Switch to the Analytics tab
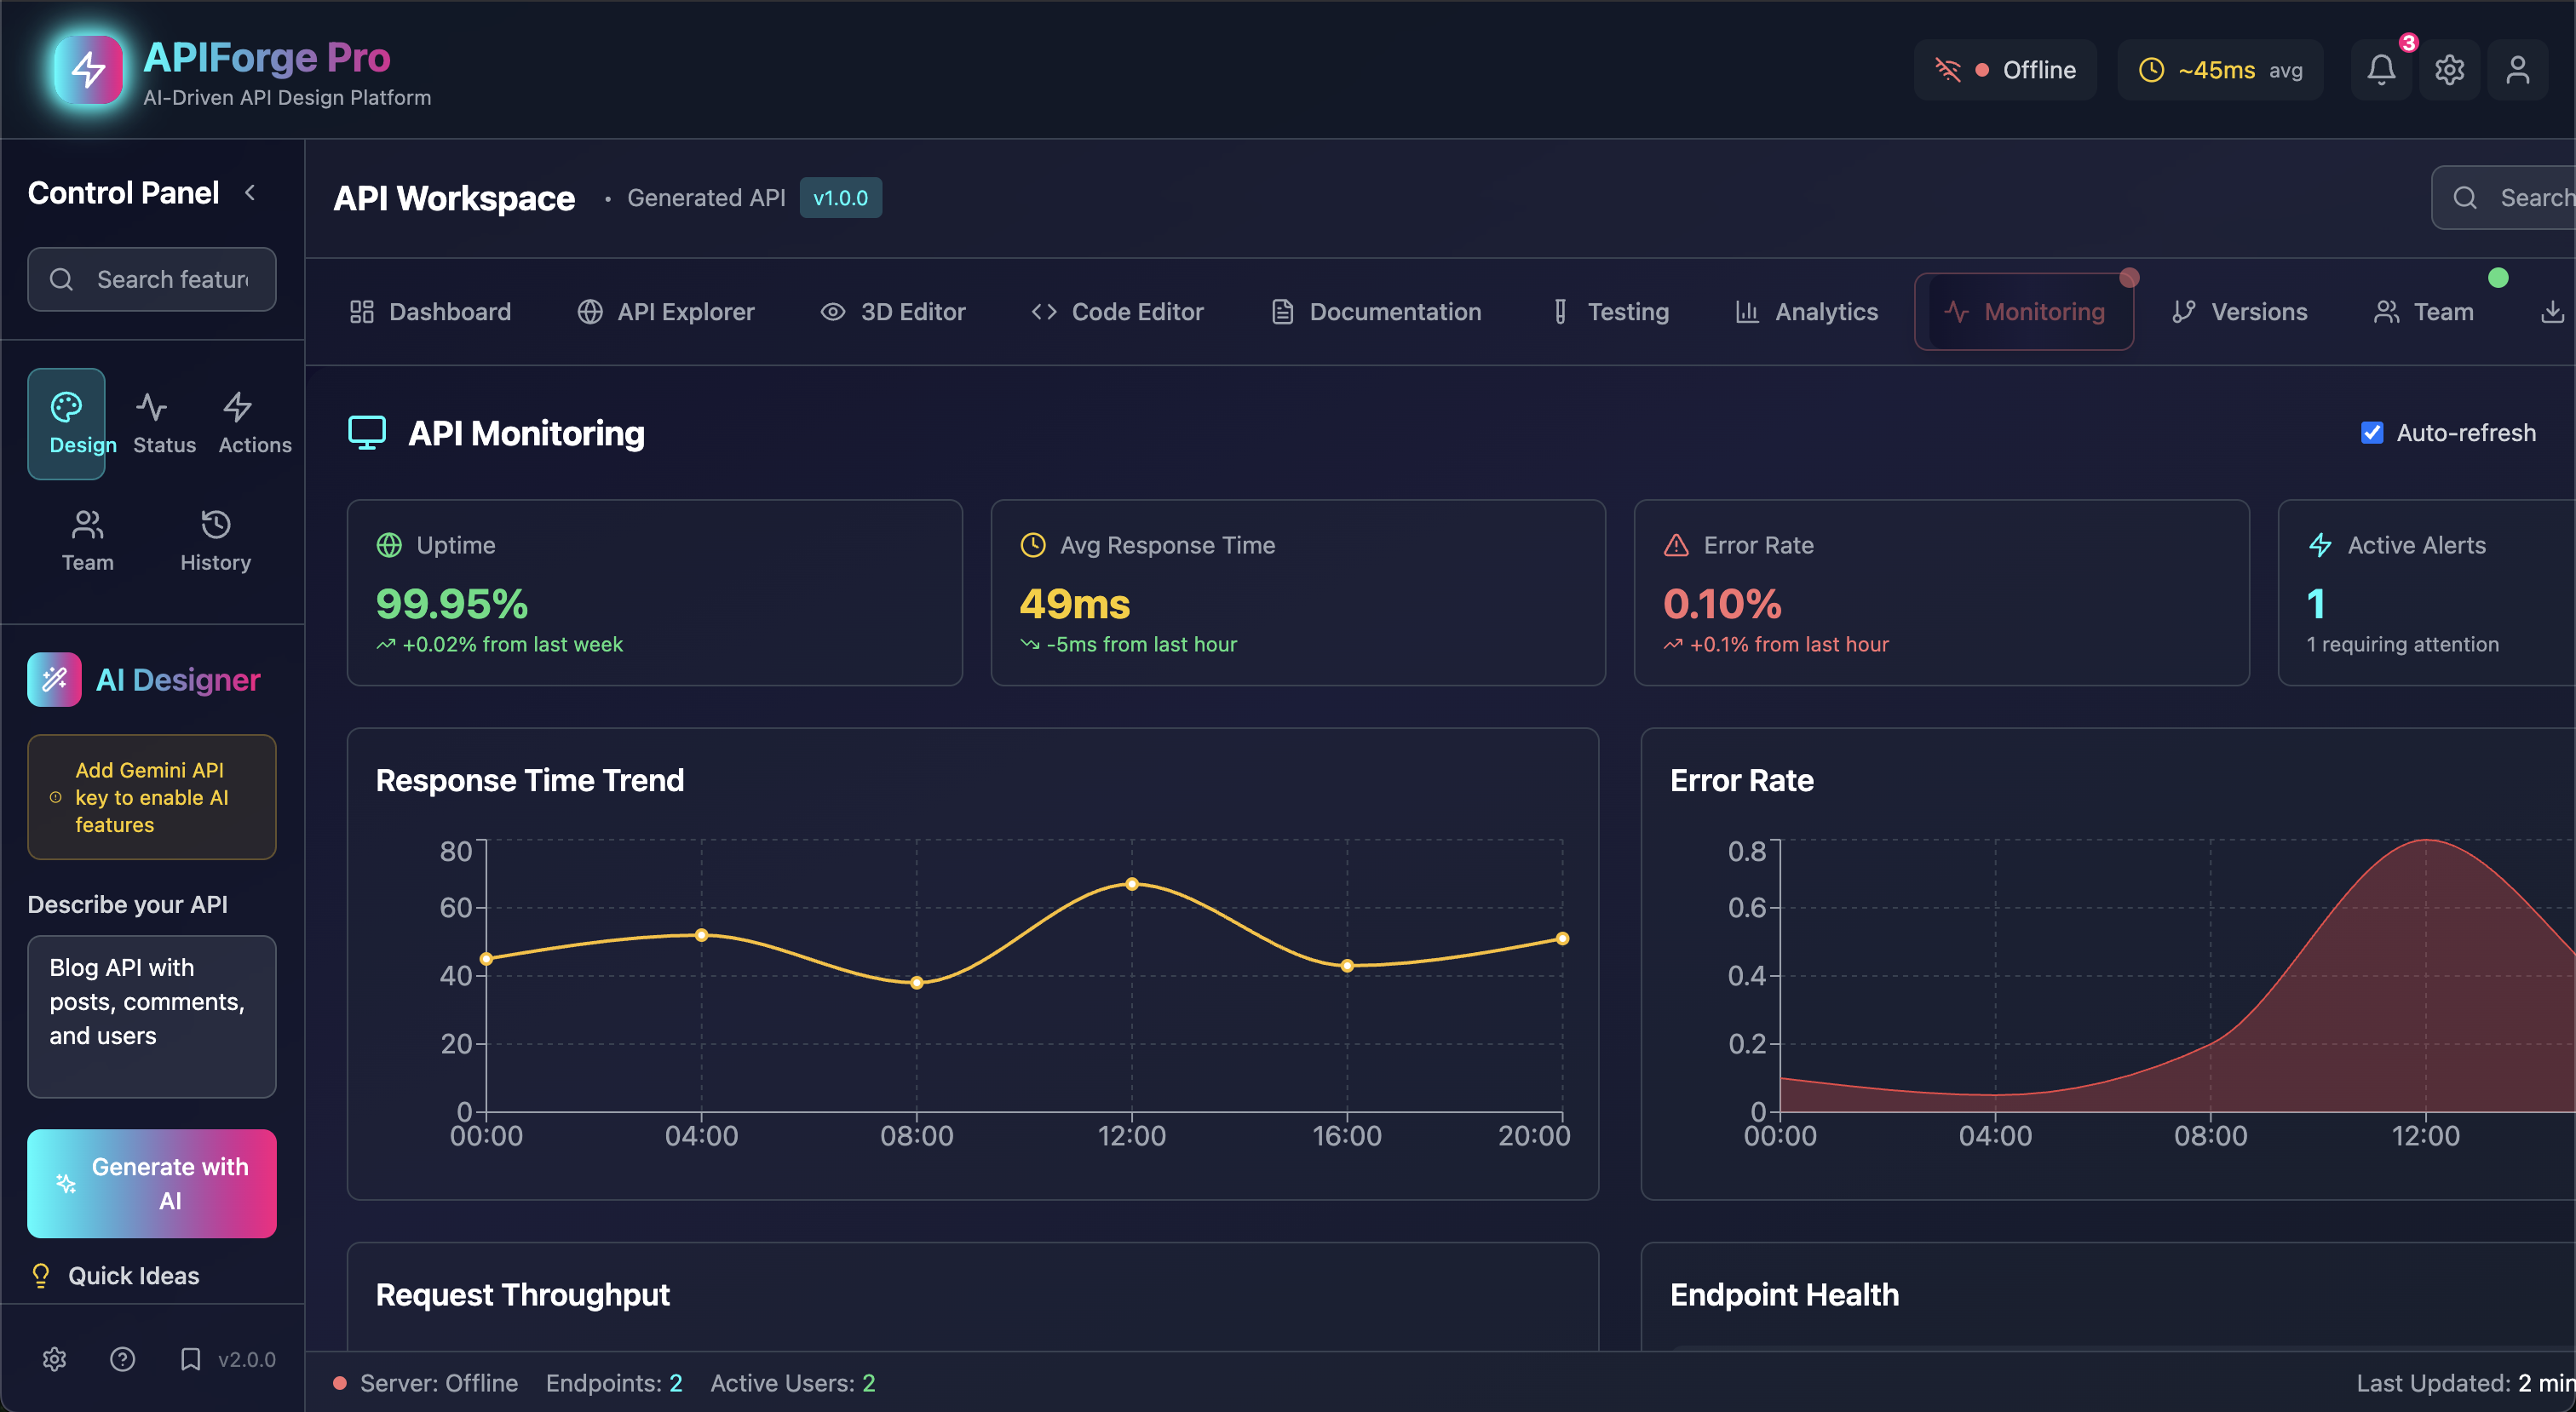Viewport: 2576px width, 1412px height. (x=1806, y=312)
